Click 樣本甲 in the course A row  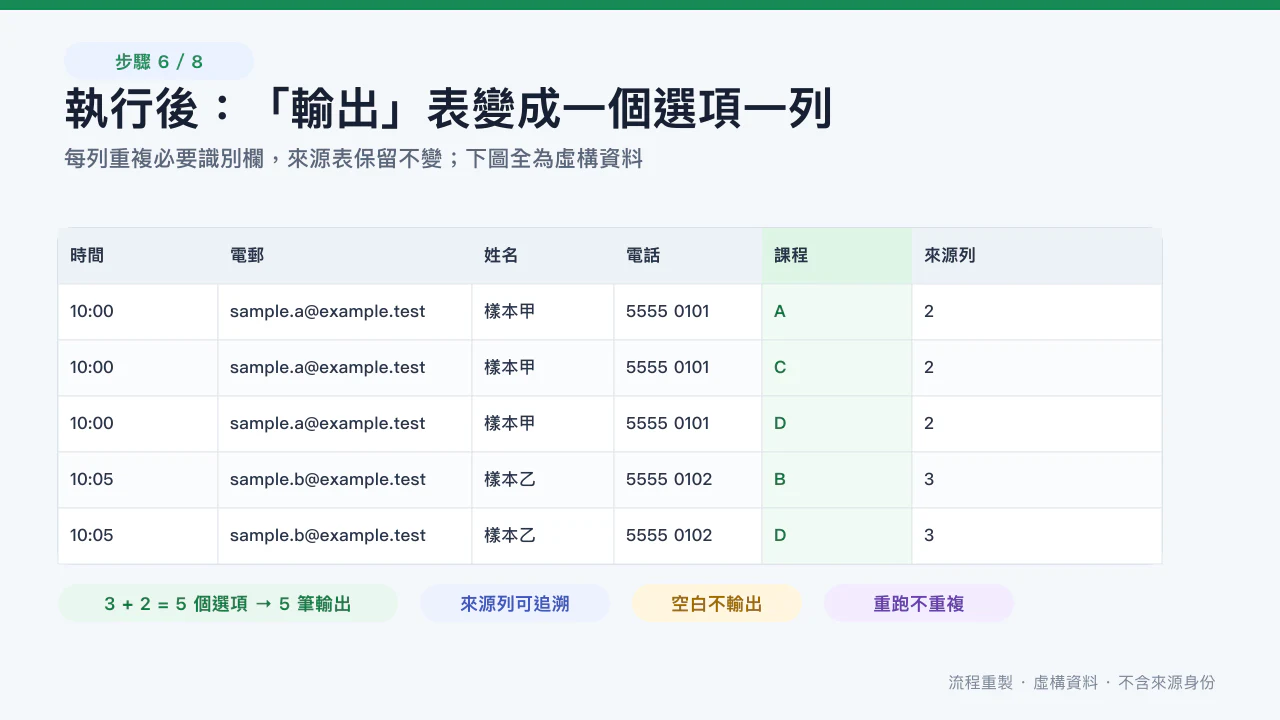click(543, 312)
